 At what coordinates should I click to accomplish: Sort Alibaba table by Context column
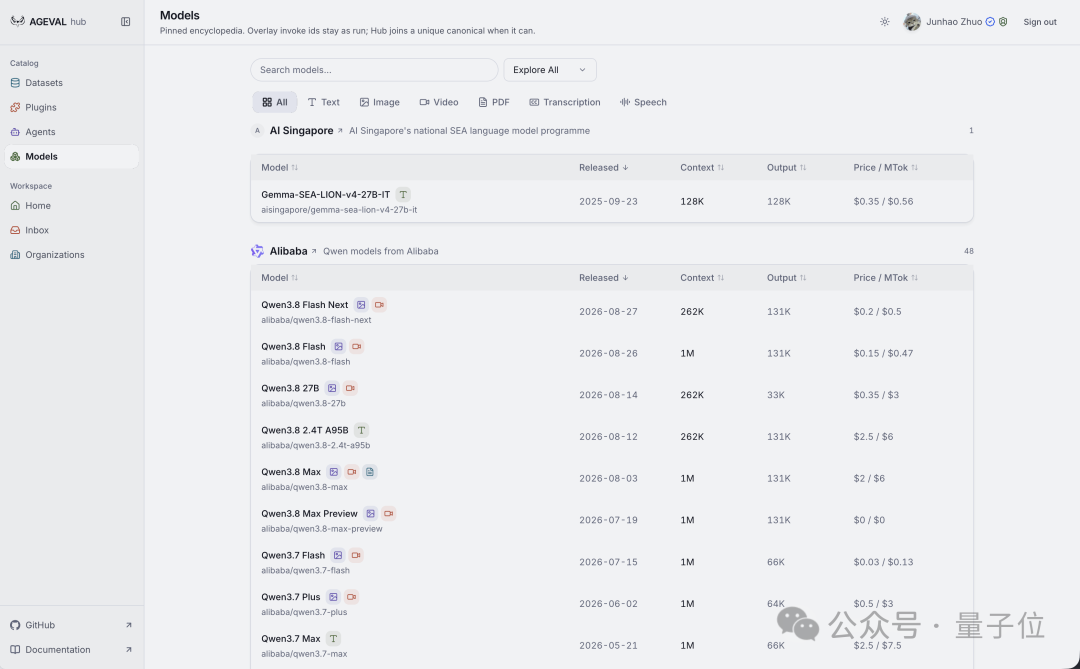click(x=702, y=278)
